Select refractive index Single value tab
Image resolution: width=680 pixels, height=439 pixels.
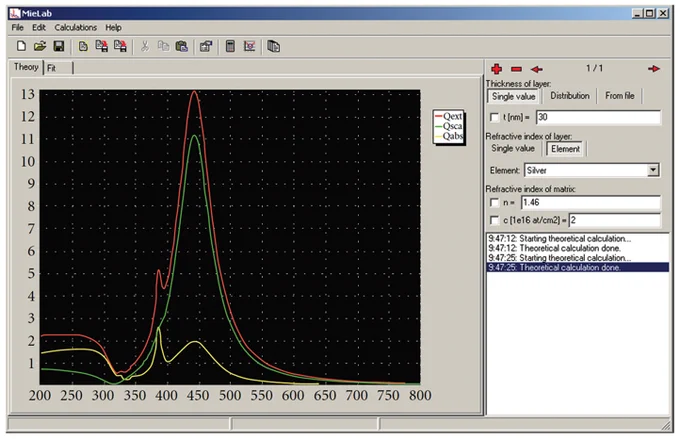pos(513,148)
